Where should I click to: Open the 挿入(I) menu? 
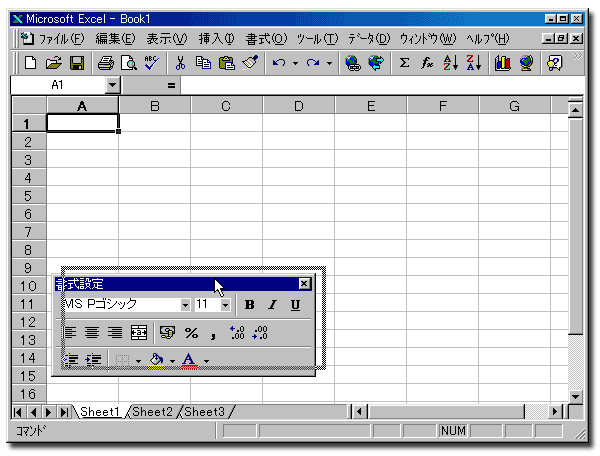[216, 39]
